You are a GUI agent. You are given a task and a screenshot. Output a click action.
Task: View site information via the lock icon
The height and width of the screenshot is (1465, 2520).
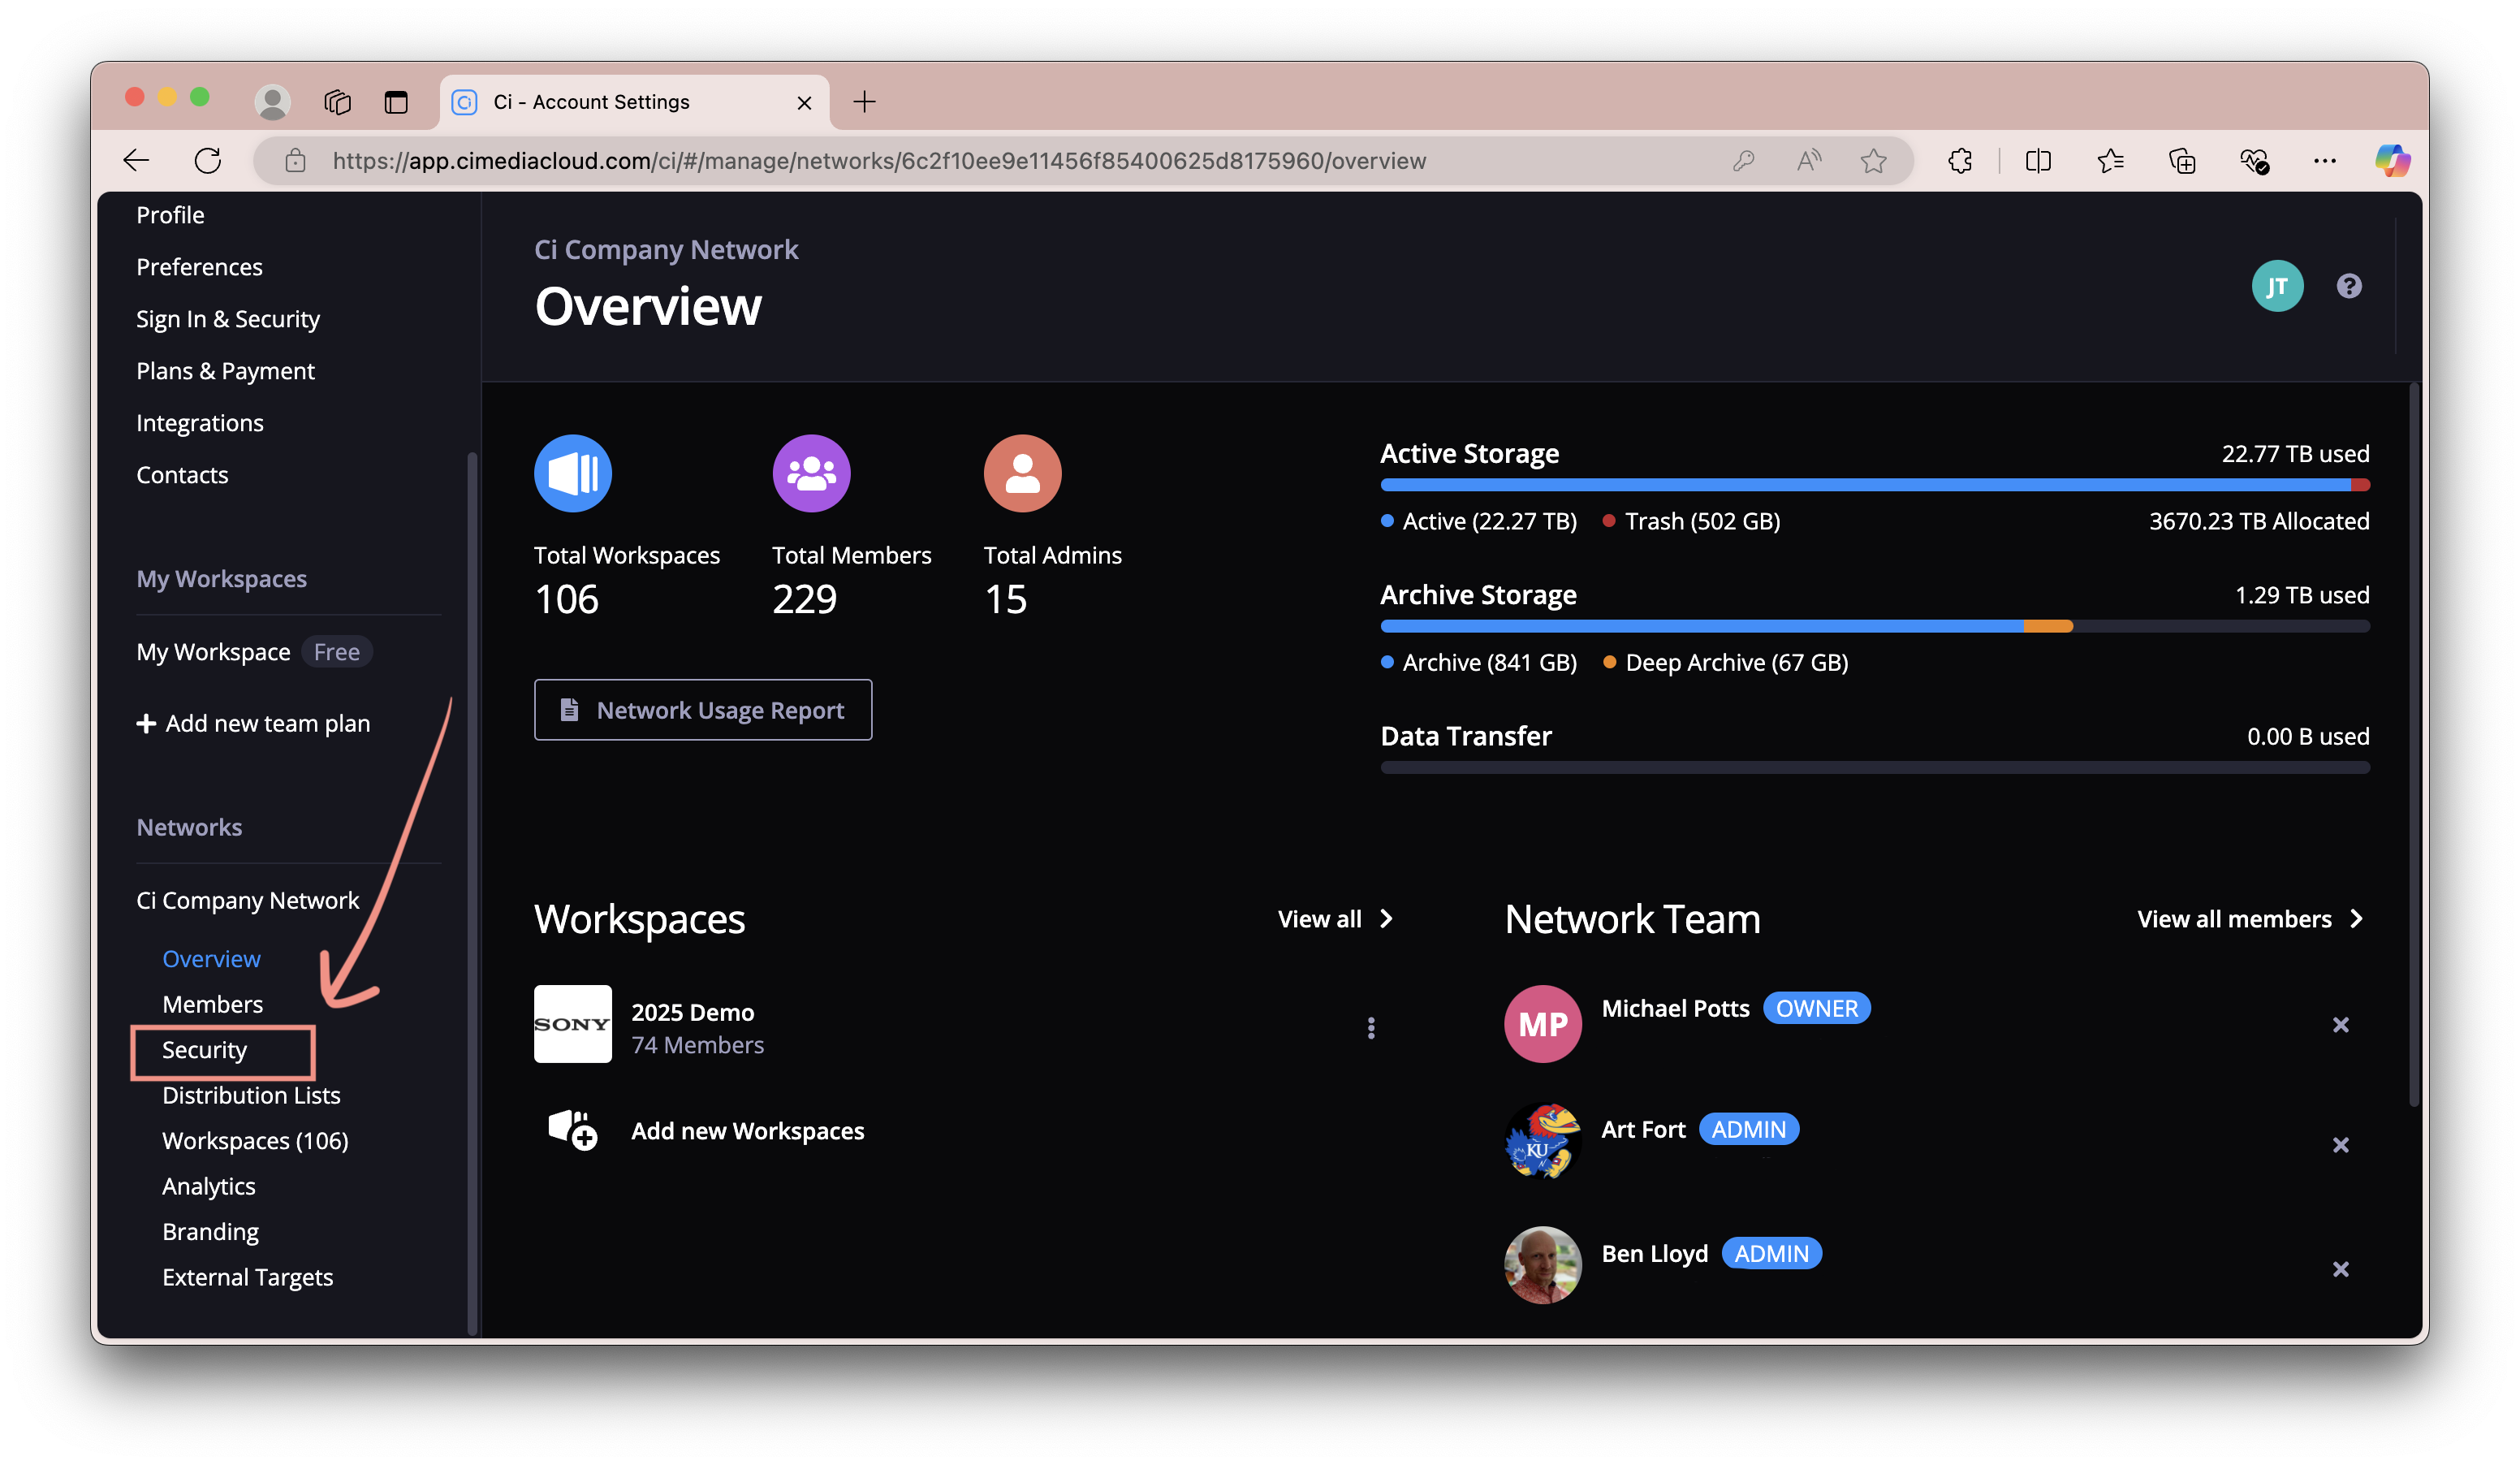click(295, 161)
